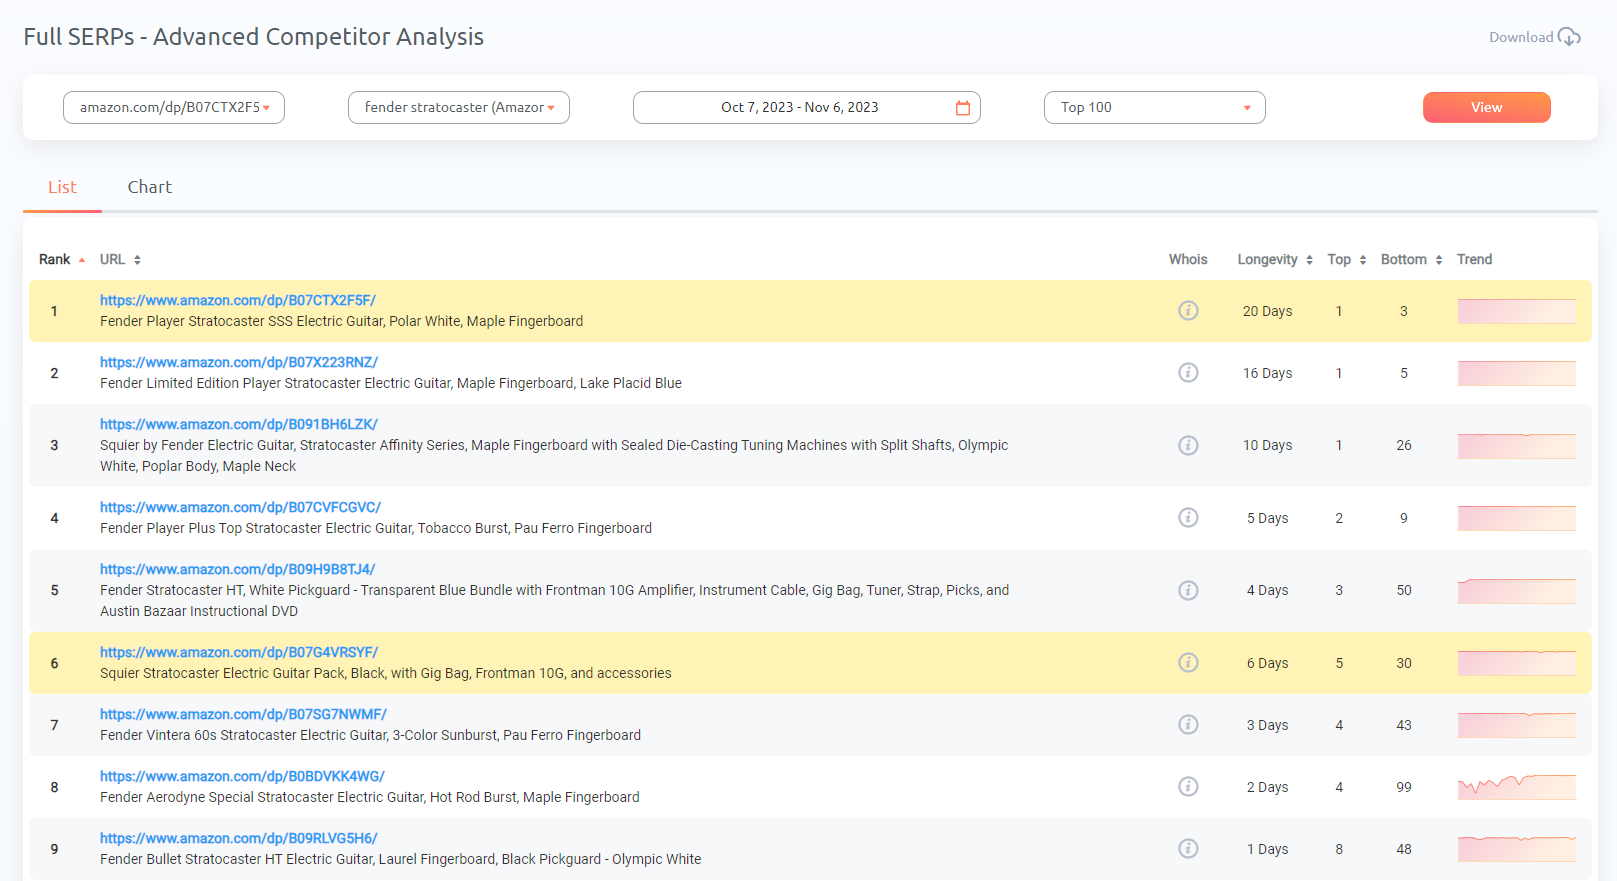1617x881 pixels.
Task: Click trend sparkline for B09RLVG5H6 row
Action: [x=1517, y=849]
